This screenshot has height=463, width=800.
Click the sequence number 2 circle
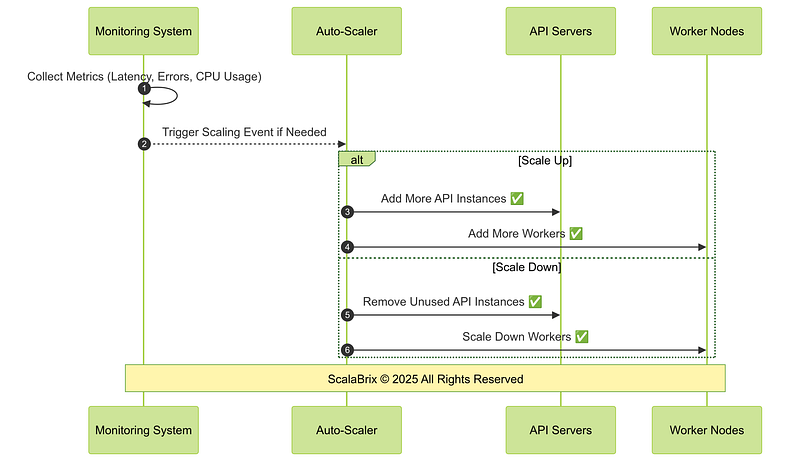(144, 144)
